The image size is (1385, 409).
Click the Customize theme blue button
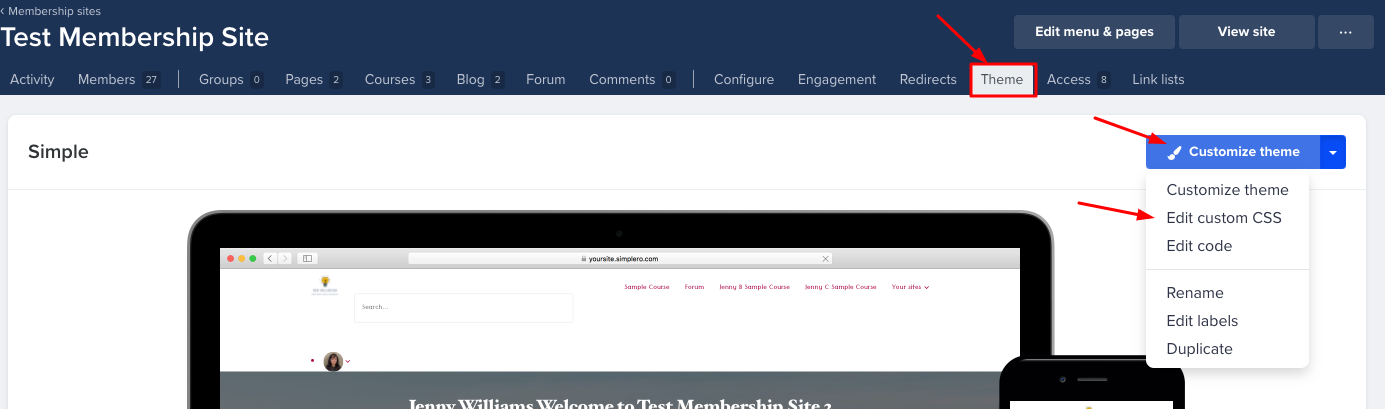pyautogui.click(x=1233, y=152)
